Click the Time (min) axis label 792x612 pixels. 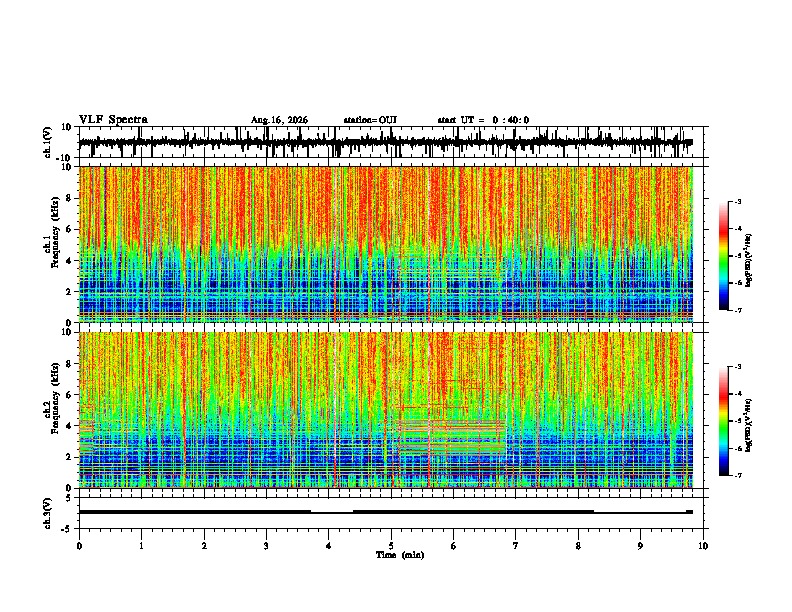(x=400, y=555)
